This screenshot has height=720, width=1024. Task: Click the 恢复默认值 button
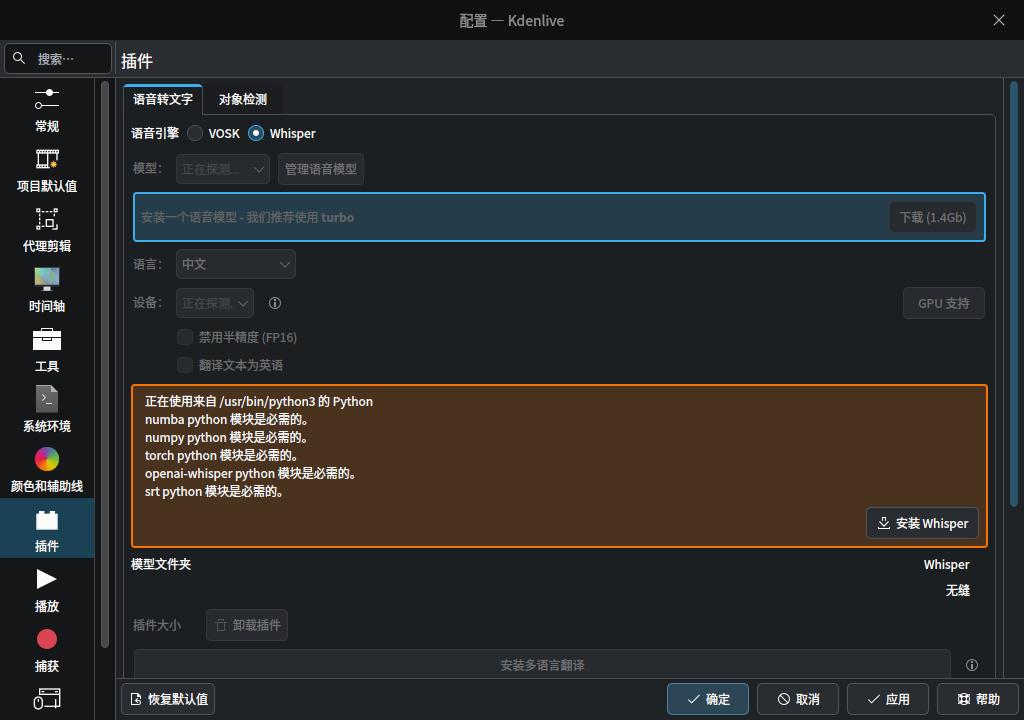click(168, 699)
